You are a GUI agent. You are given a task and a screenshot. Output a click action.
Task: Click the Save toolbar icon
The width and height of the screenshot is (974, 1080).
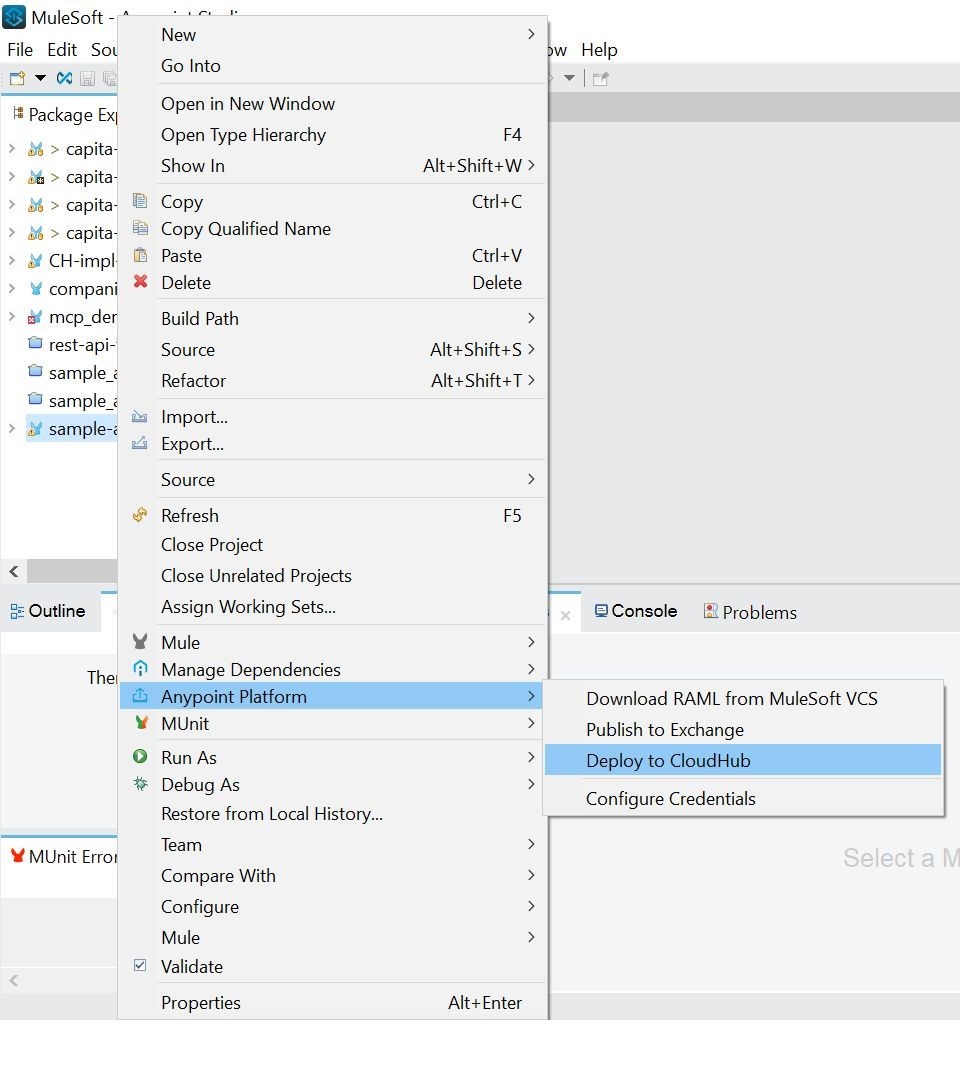[87, 79]
